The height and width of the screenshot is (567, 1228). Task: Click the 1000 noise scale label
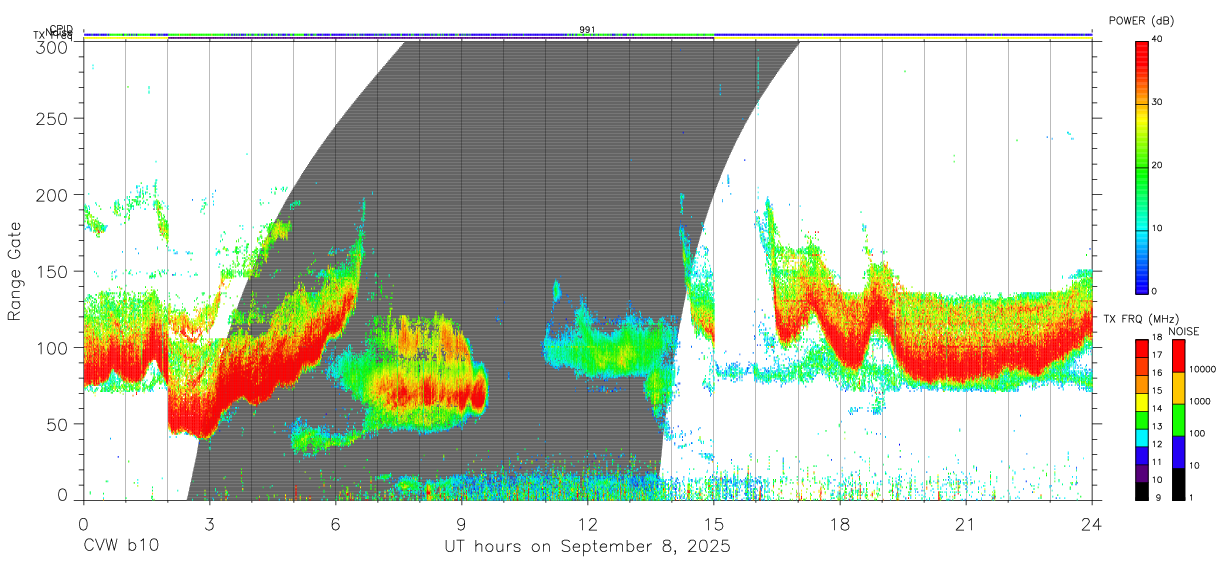tap(1198, 402)
